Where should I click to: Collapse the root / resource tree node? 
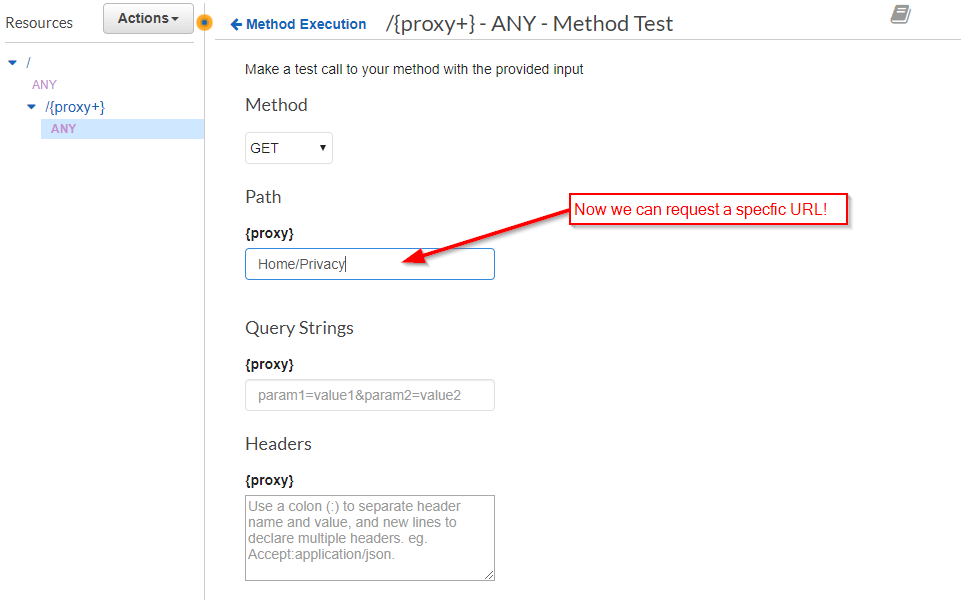[13, 61]
